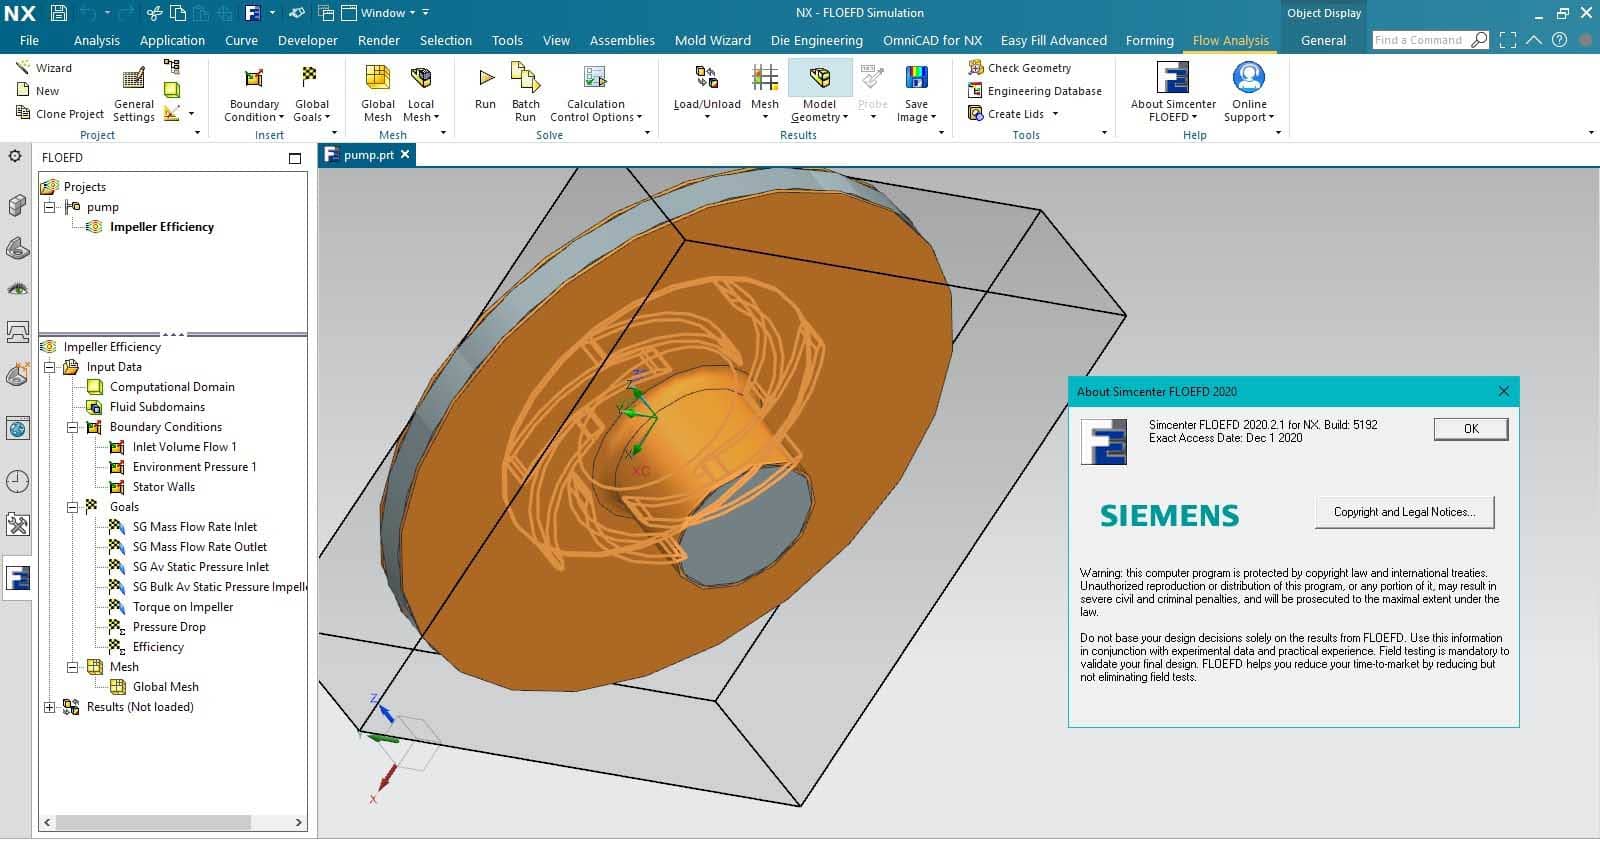Screen dimensions: 1600x855
Task: Open Copyright and Legal Notices
Action: click(1404, 512)
